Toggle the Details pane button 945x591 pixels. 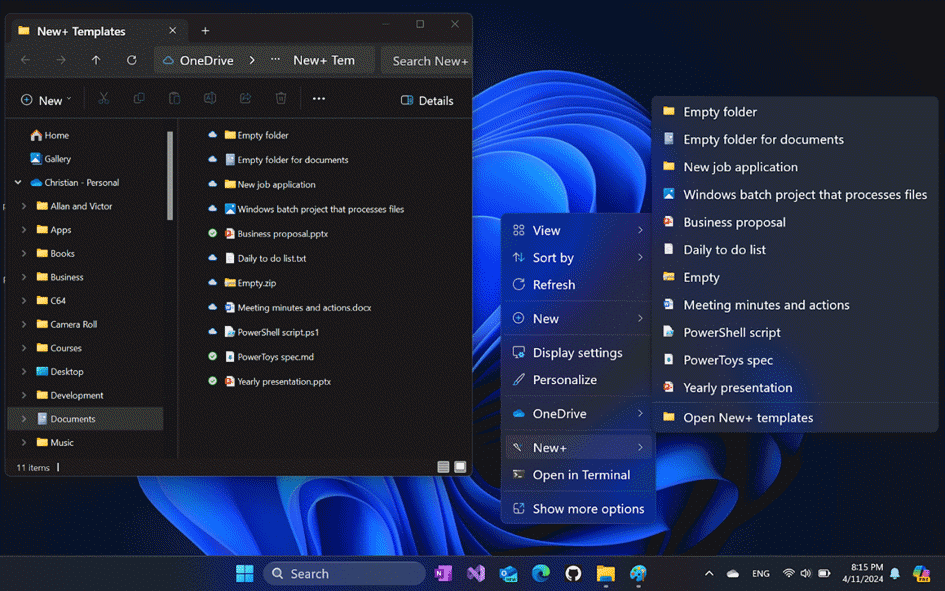427,100
